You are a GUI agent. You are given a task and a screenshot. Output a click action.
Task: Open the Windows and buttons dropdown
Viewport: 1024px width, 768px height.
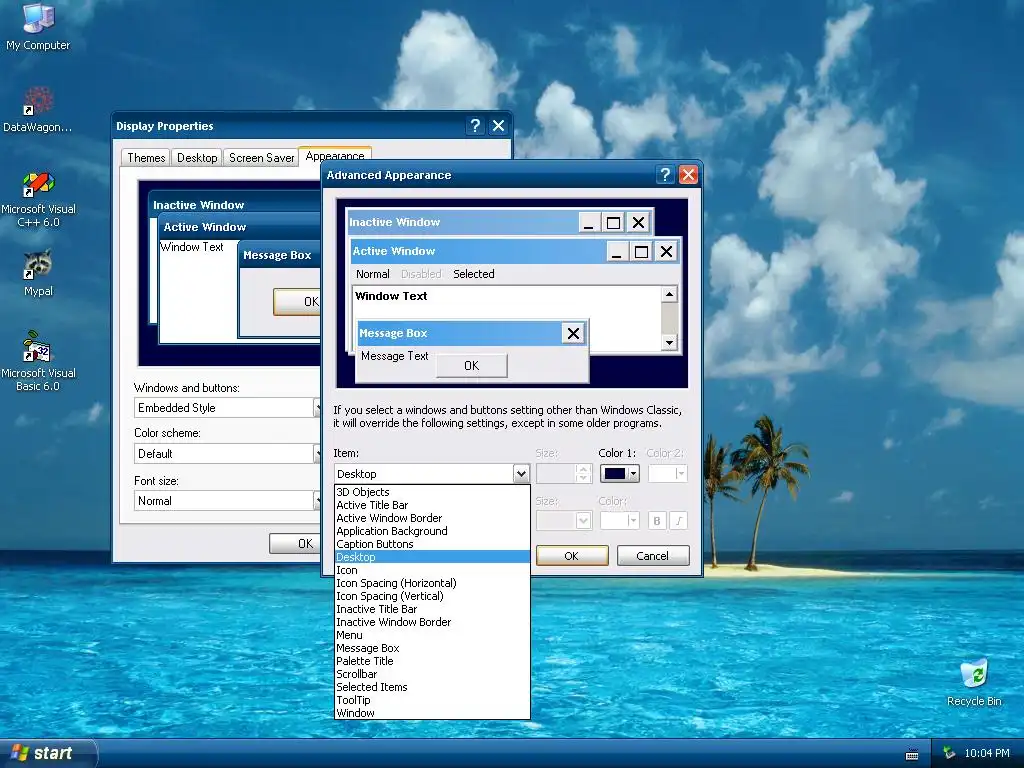[x=227, y=408]
